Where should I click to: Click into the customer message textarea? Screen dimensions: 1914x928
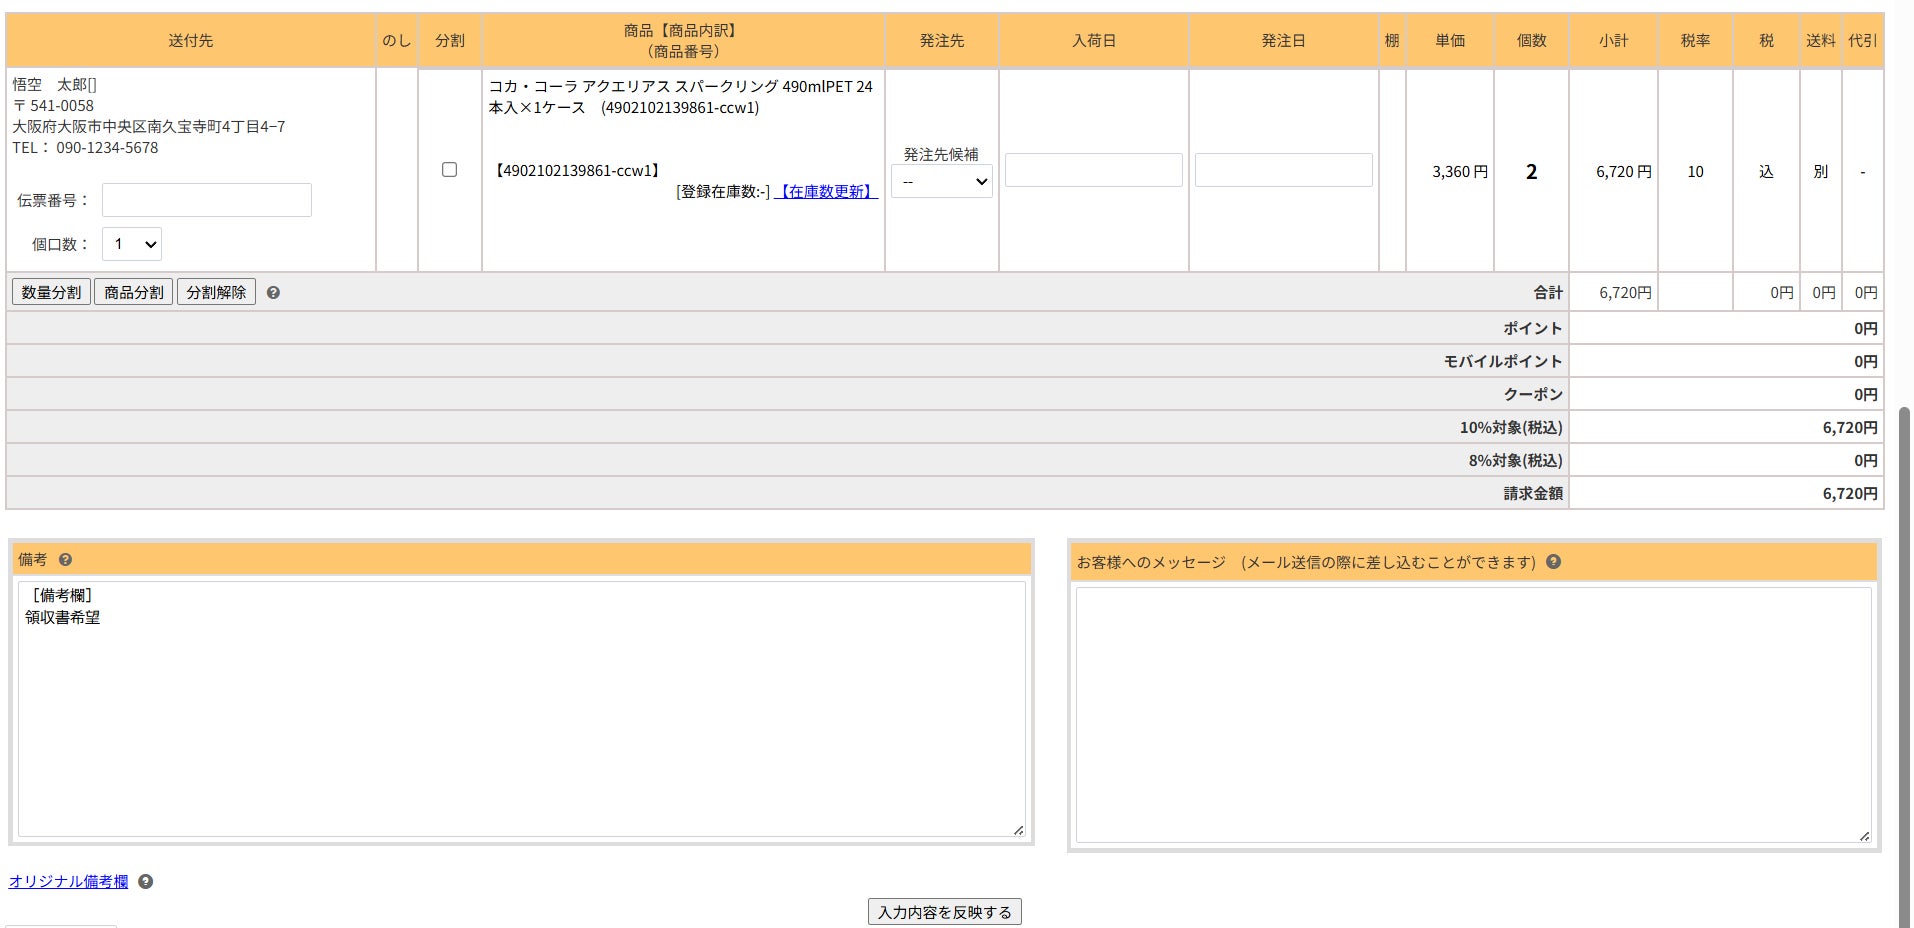(x=1473, y=715)
